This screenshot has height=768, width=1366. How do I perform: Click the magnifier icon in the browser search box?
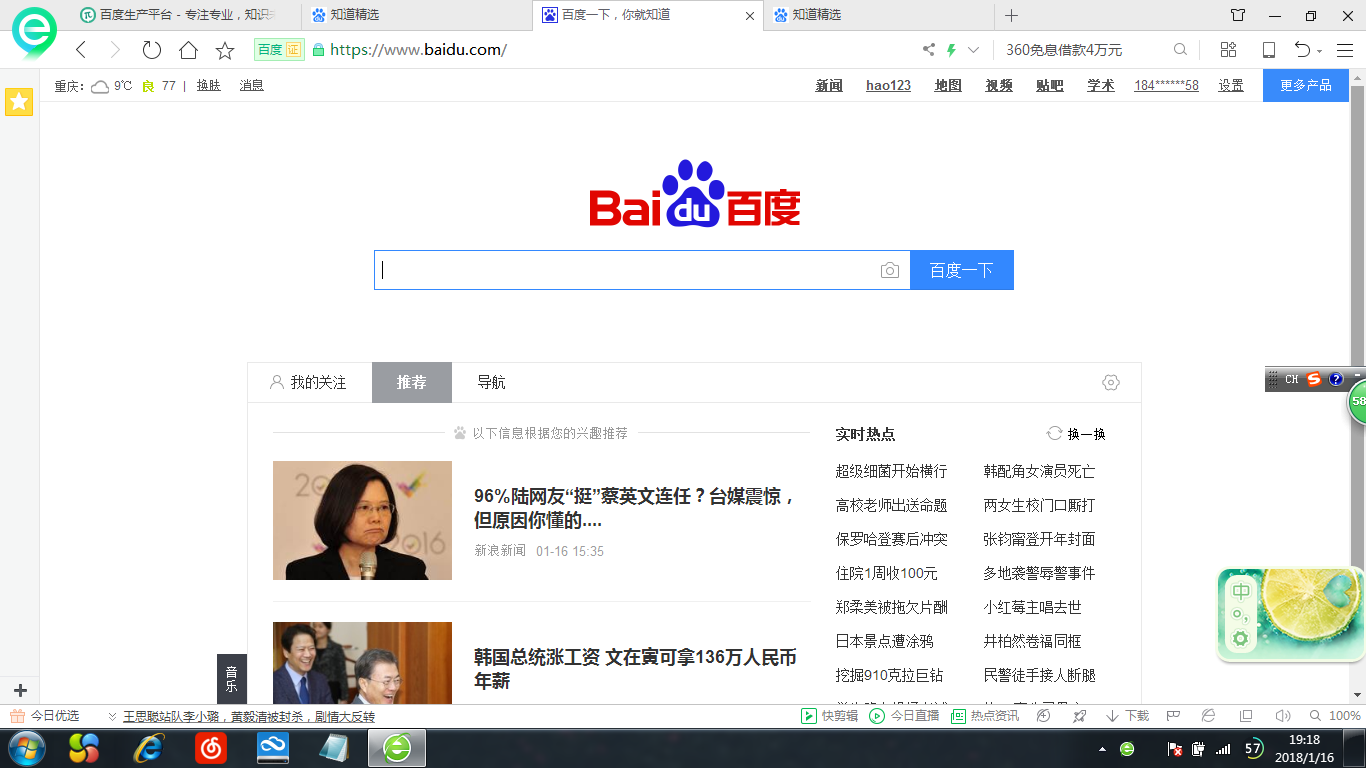click(1181, 50)
